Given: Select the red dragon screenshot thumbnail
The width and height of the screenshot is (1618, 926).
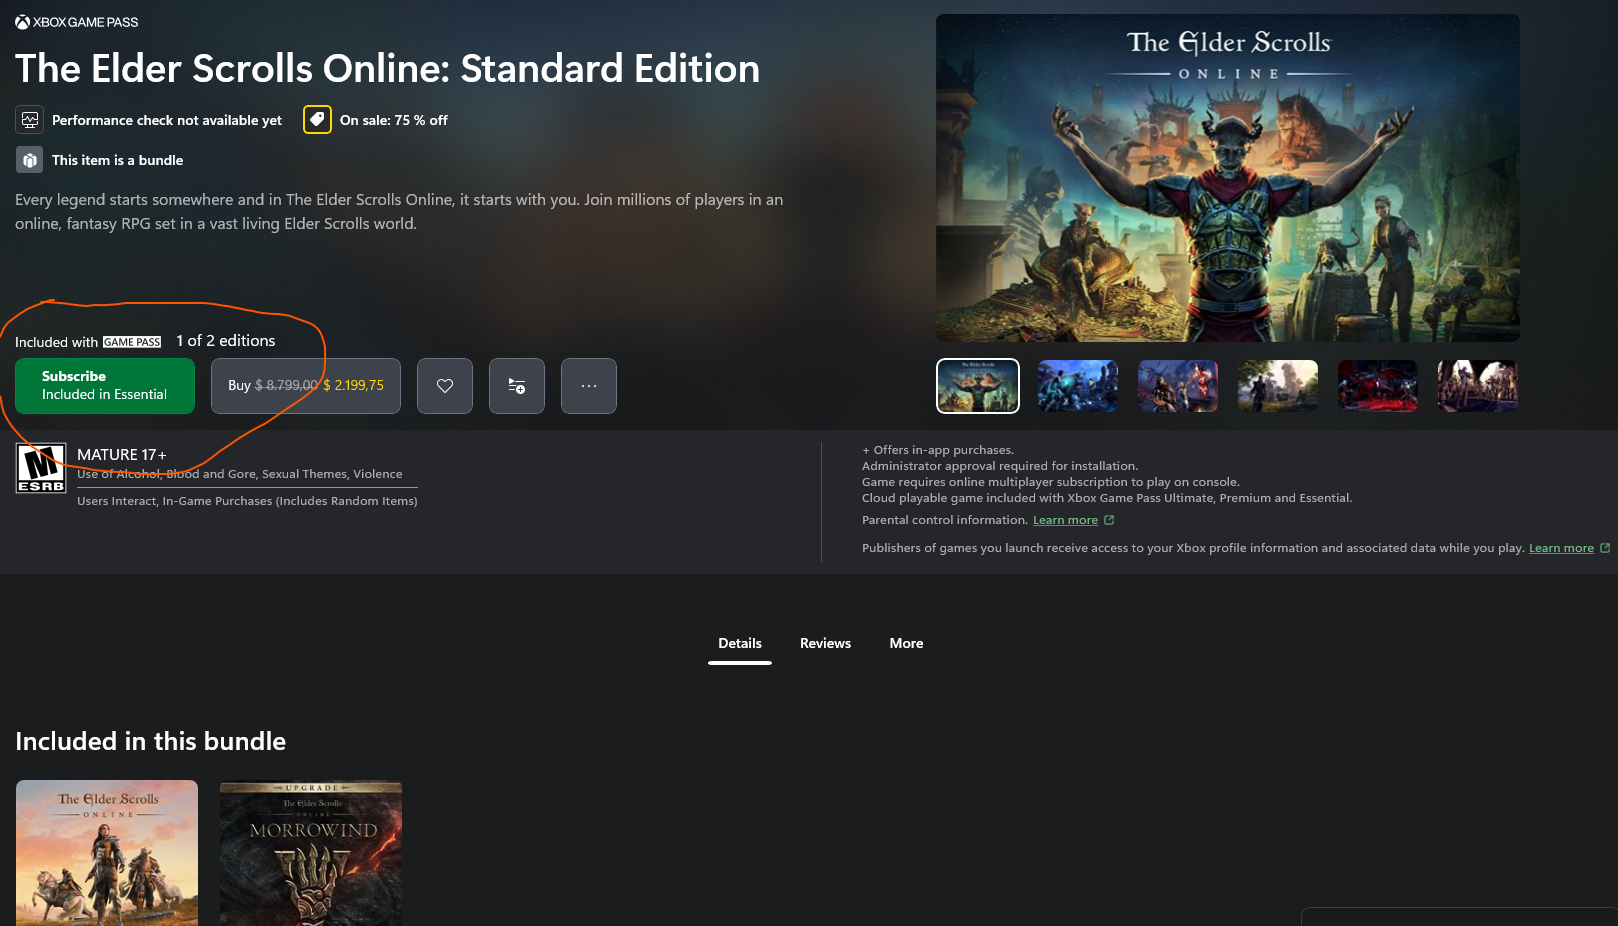Looking at the screenshot, I should 1378,386.
